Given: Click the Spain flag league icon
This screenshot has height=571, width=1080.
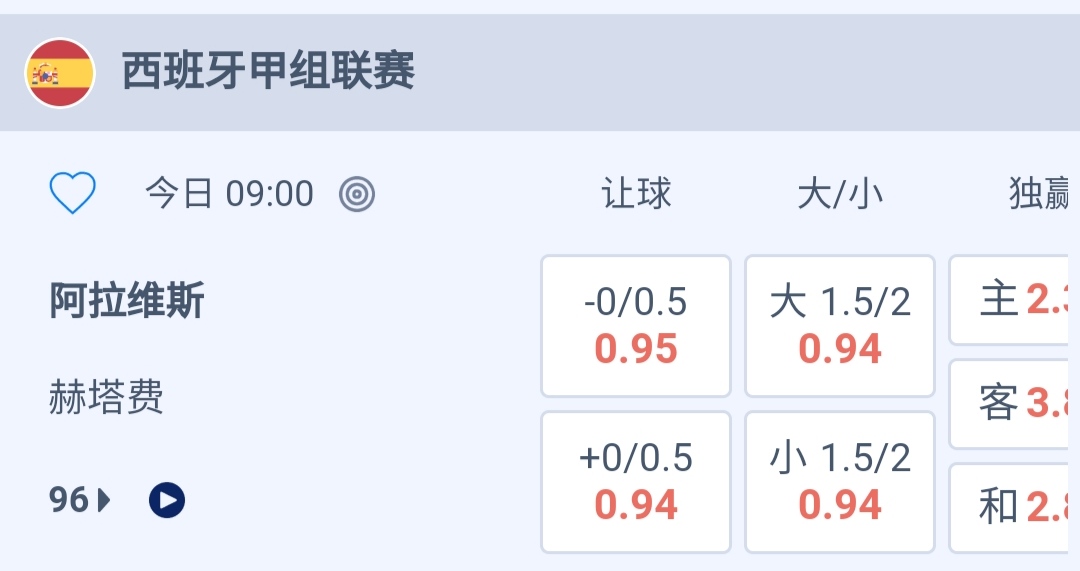Looking at the screenshot, I should tap(60, 73).
